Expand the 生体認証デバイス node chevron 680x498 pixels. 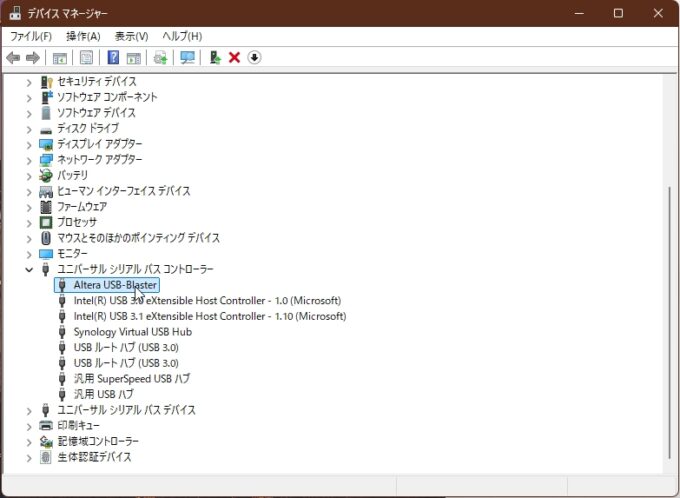pyautogui.click(x=29, y=458)
